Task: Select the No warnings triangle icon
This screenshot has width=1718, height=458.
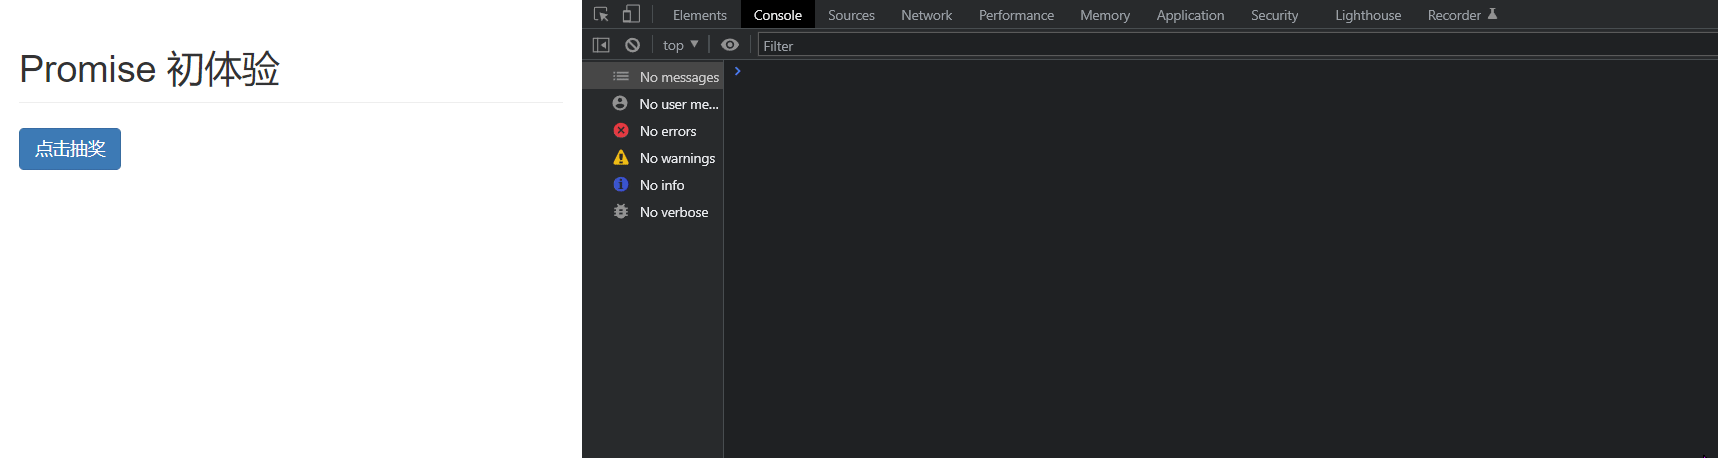Action: (621, 158)
